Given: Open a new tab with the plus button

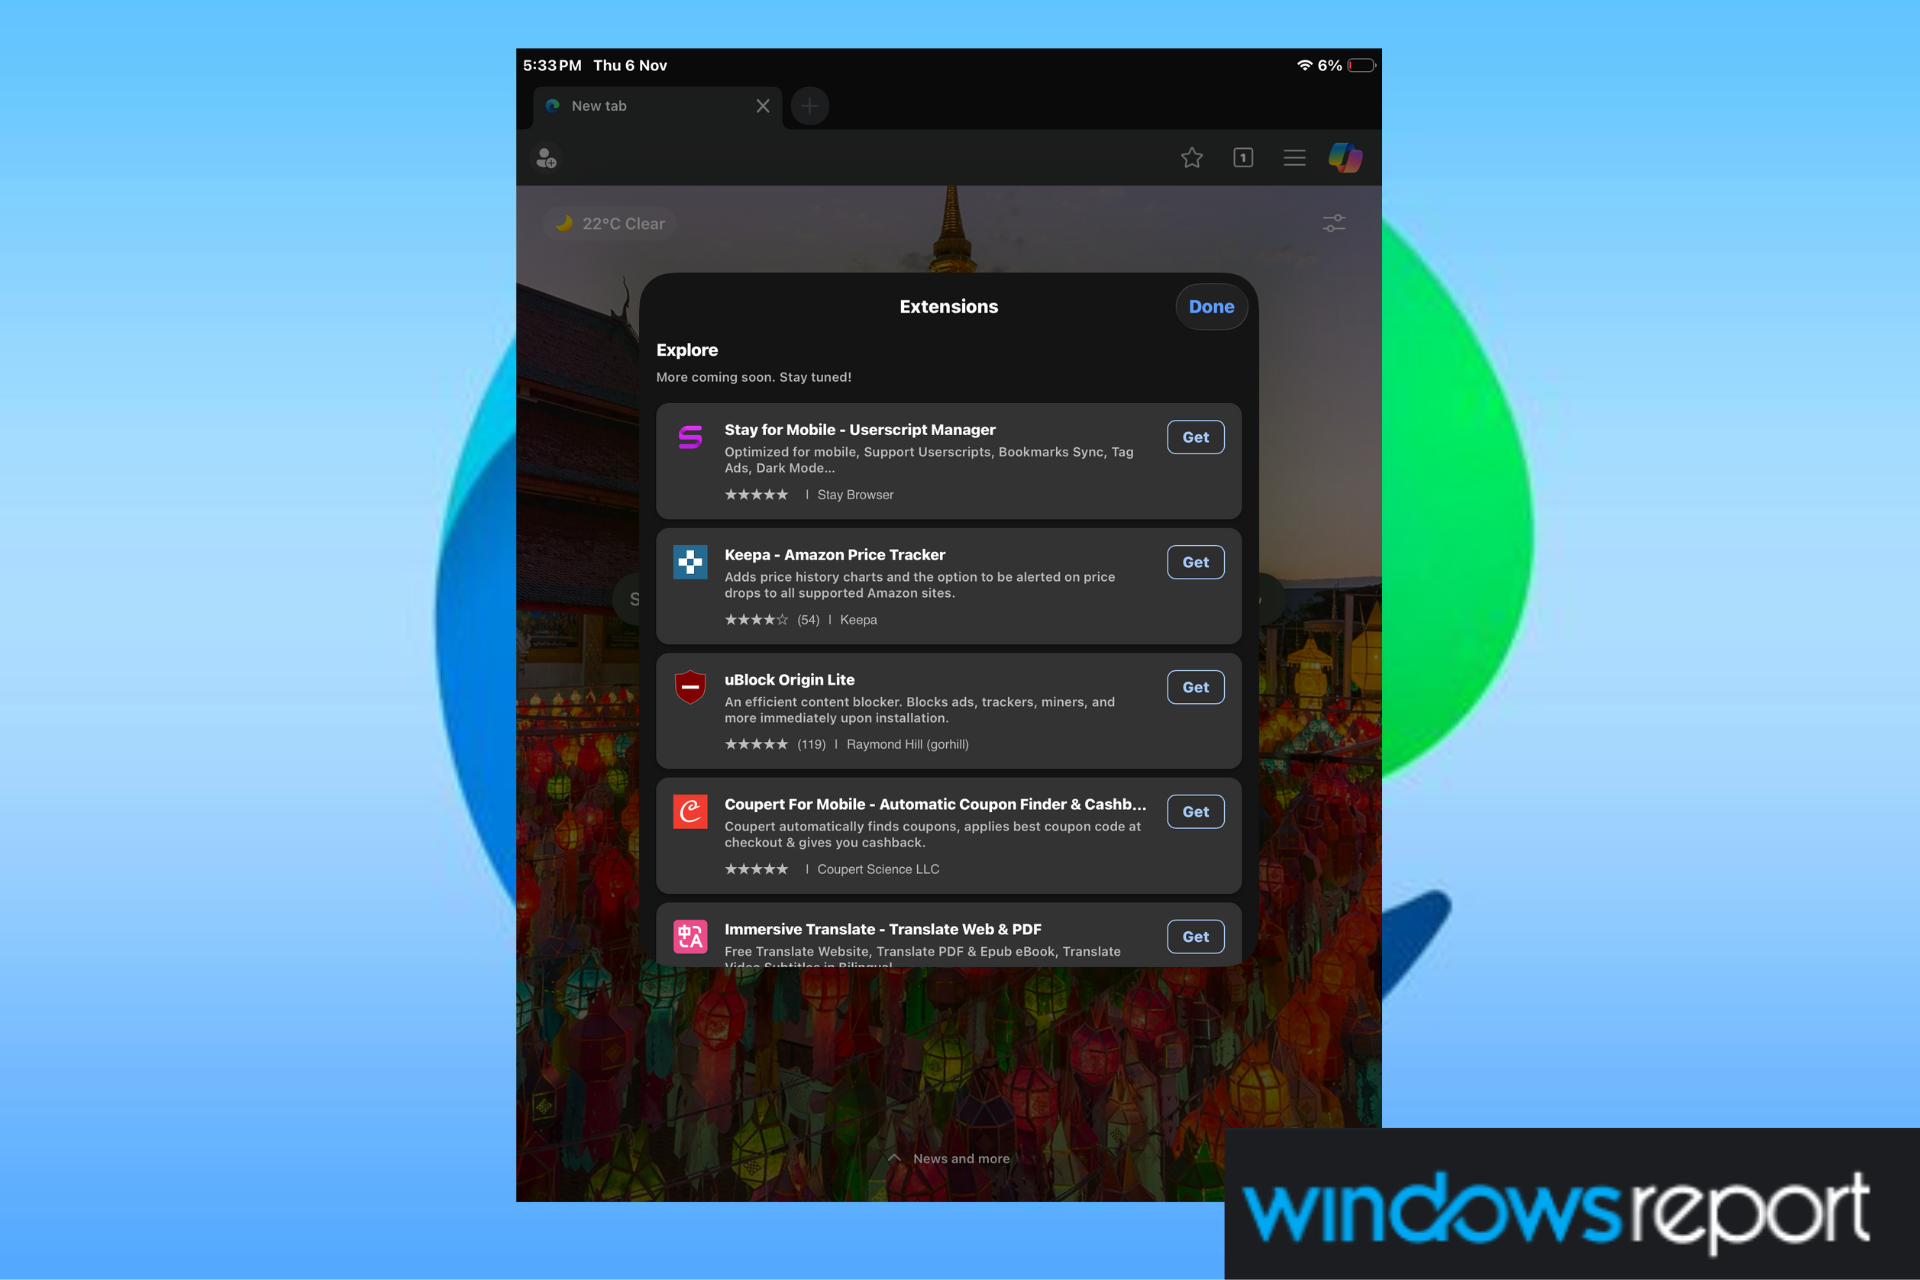Looking at the screenshot, I should click(809, 105).
